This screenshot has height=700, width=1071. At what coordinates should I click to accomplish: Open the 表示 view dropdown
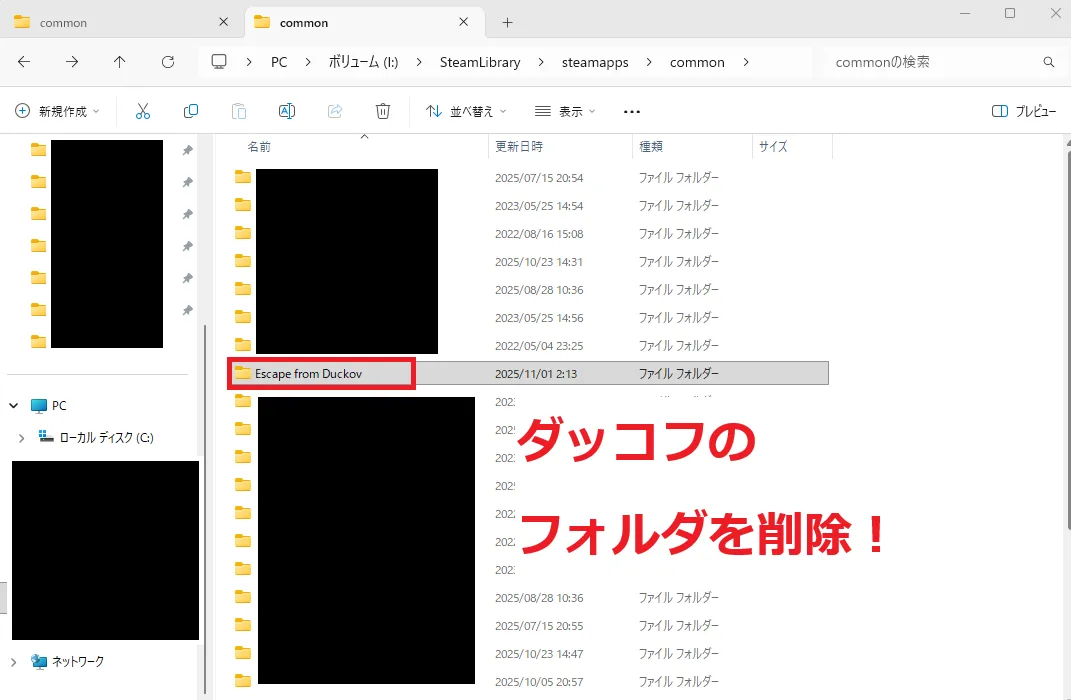click(565, 111)
